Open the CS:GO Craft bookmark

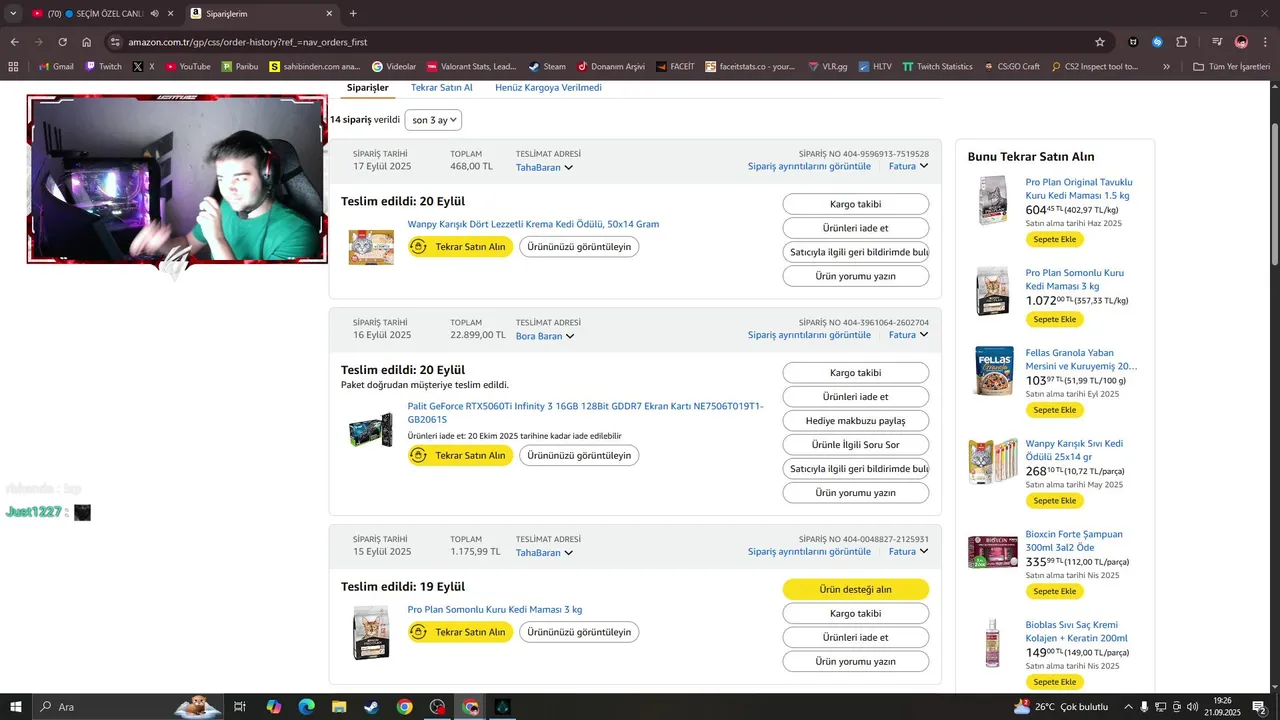point(1012,66)
